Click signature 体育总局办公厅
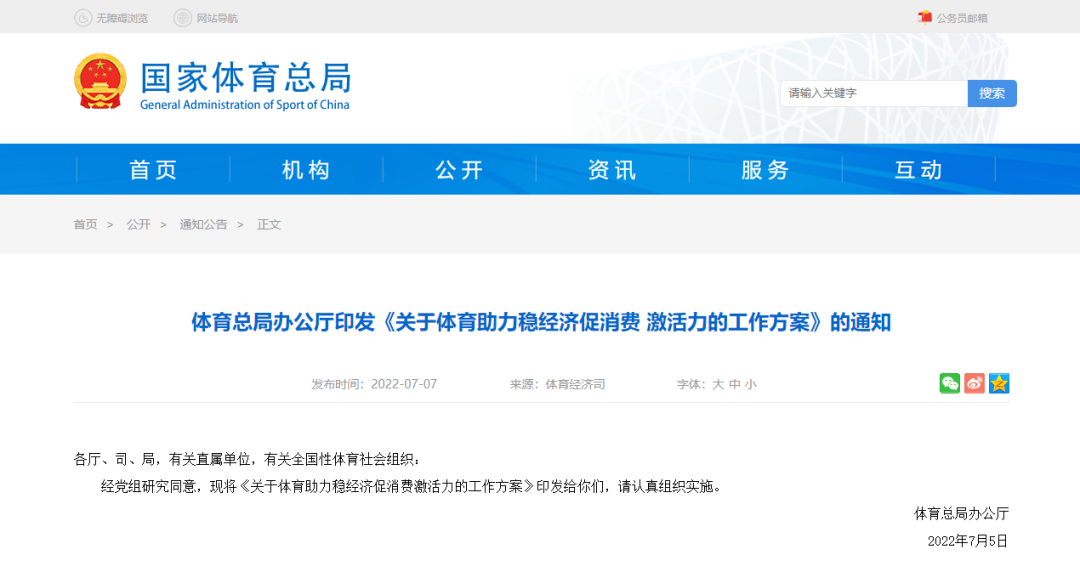Viewport: 1080px width, 572px height. coord(962,513)
